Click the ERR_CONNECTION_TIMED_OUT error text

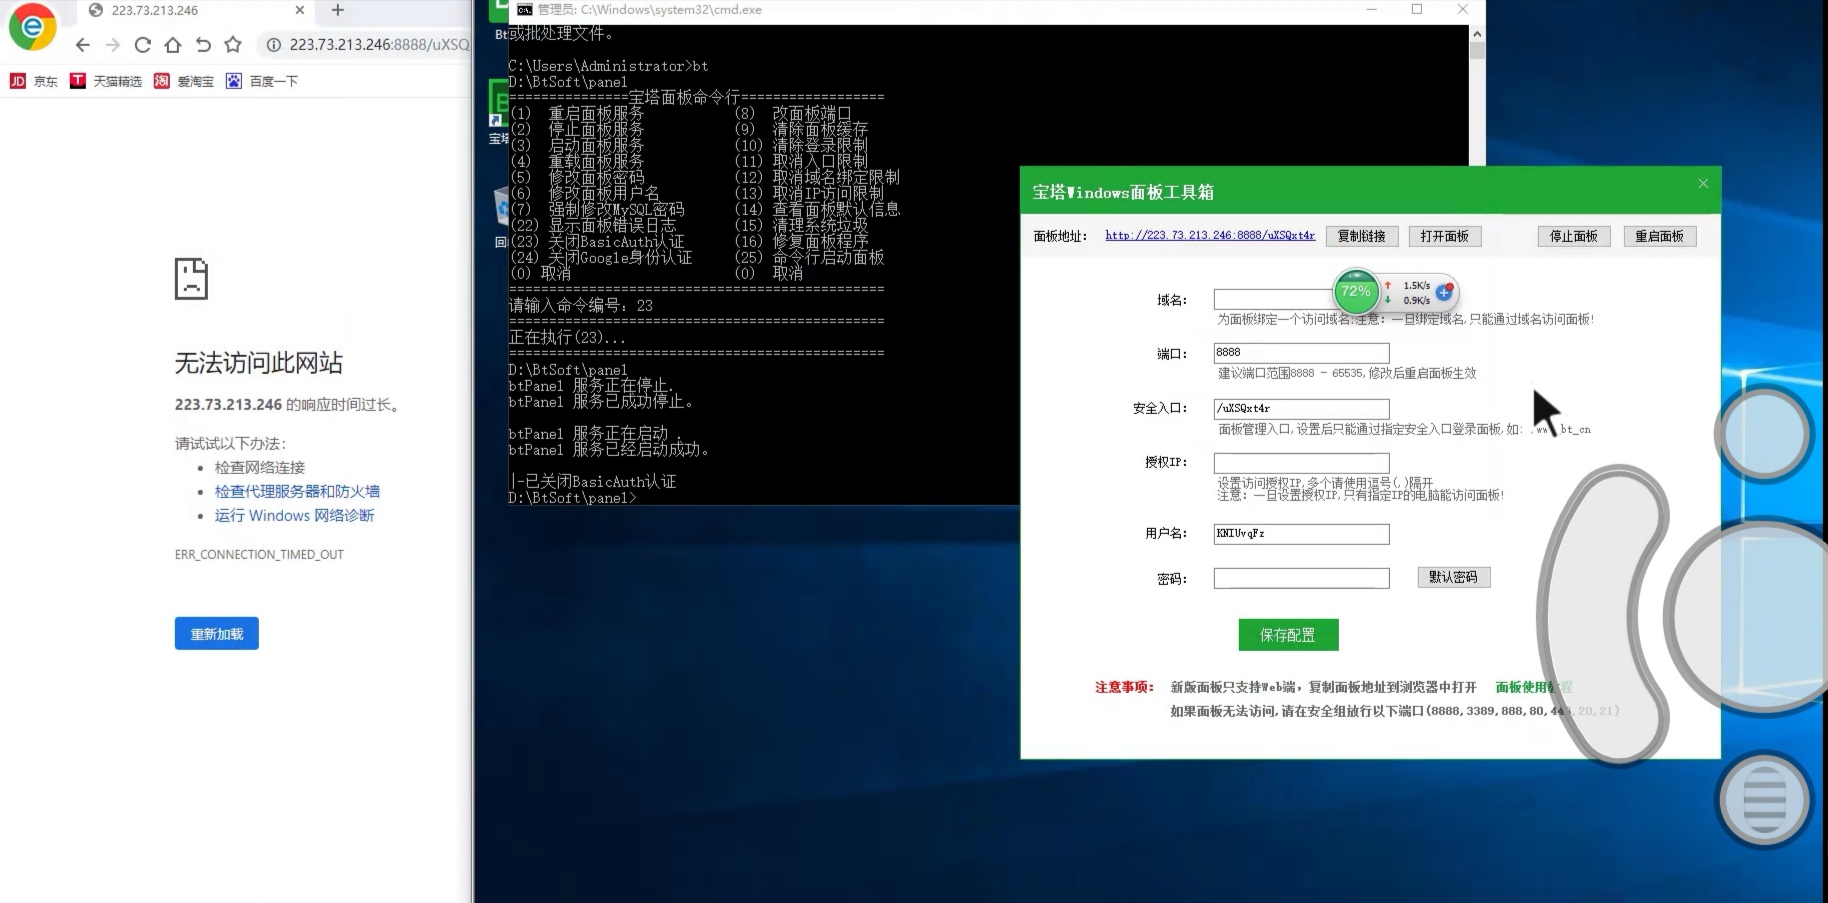point(259,554)
